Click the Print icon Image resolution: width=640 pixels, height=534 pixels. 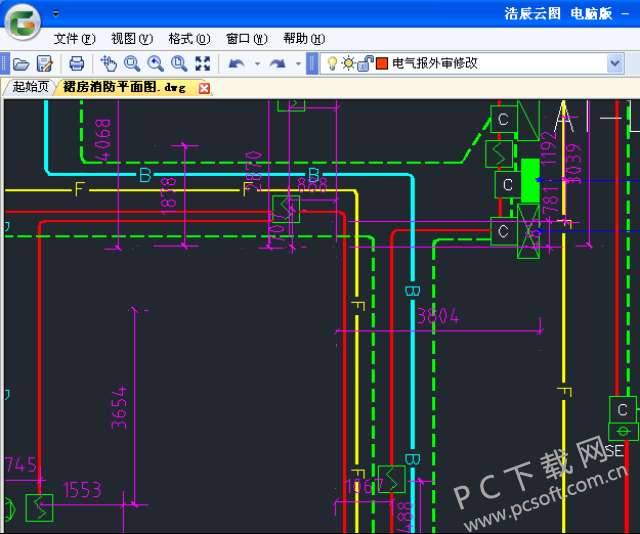[77, 63]
